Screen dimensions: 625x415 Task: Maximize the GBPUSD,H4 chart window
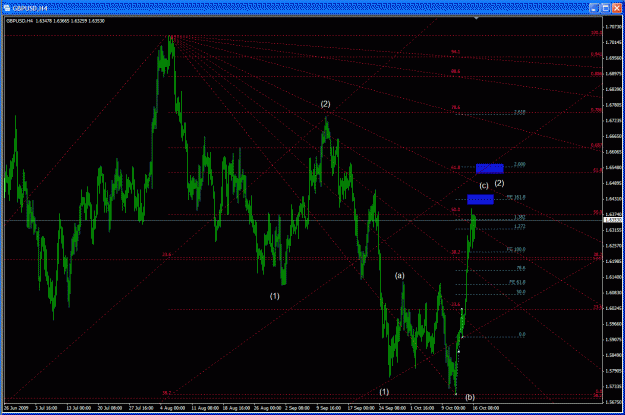[x=605, y=8]
